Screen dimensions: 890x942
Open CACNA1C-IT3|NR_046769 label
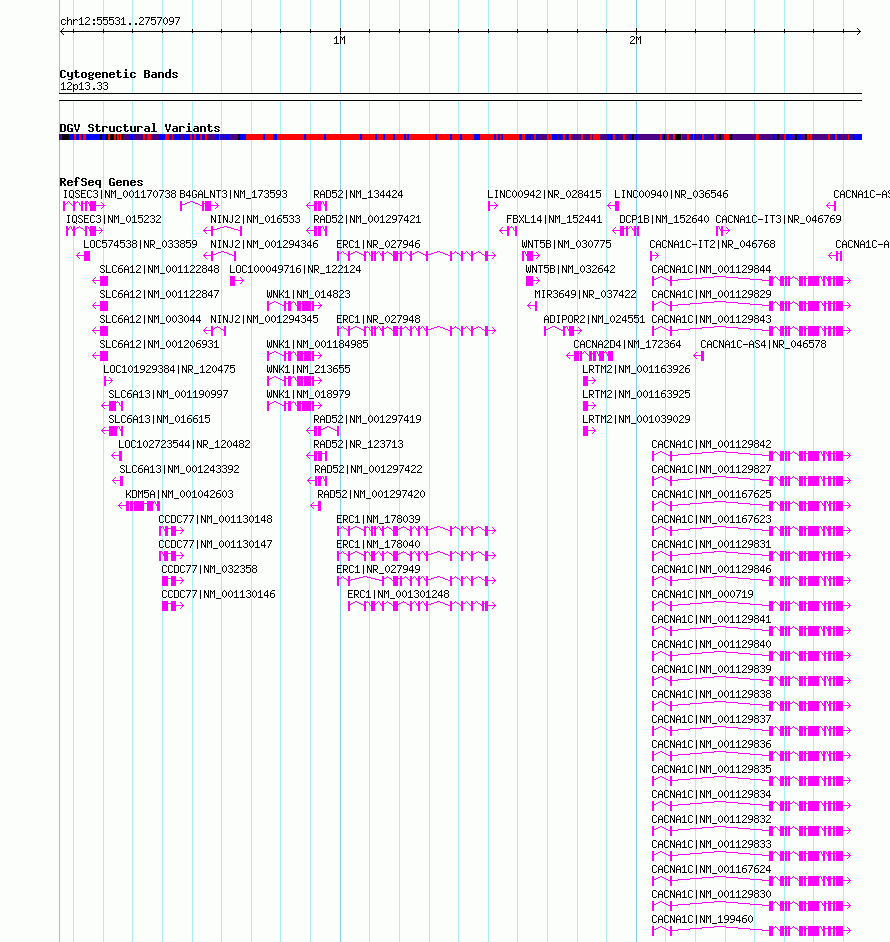(778, 219)
